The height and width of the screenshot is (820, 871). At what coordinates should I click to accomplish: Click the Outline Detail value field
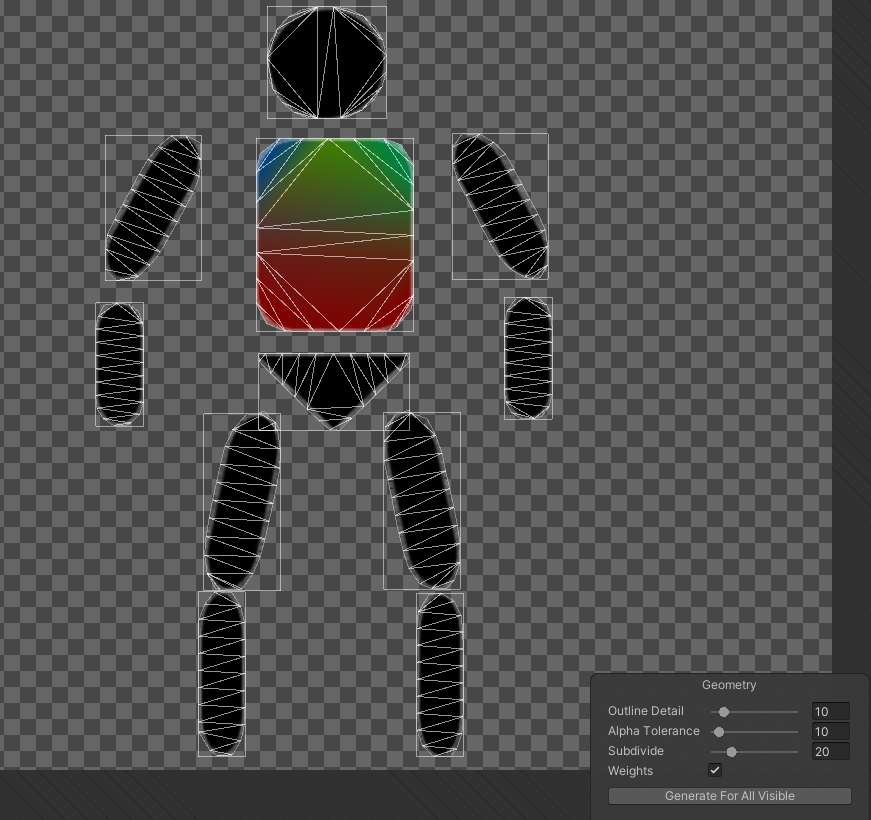tap(830, 712)
